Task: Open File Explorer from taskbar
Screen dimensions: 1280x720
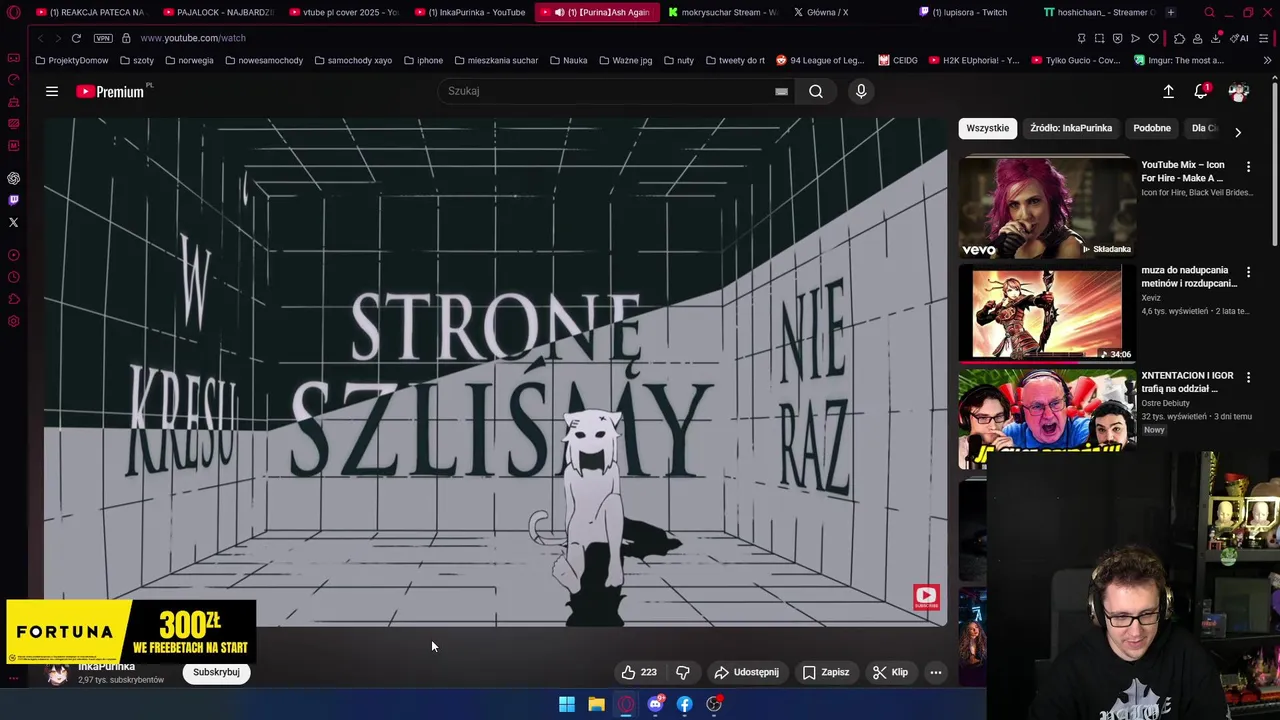Action: pos(596,704)
